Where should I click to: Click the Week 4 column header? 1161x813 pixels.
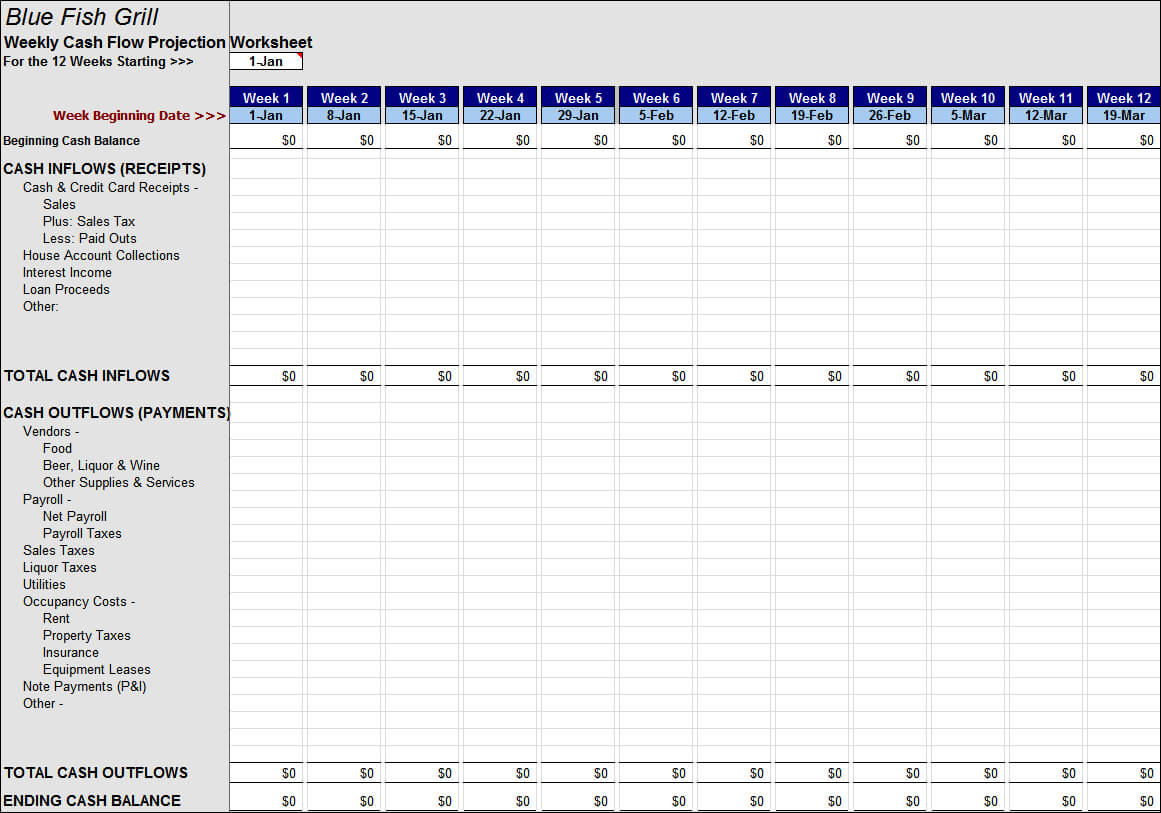point(500,98)
